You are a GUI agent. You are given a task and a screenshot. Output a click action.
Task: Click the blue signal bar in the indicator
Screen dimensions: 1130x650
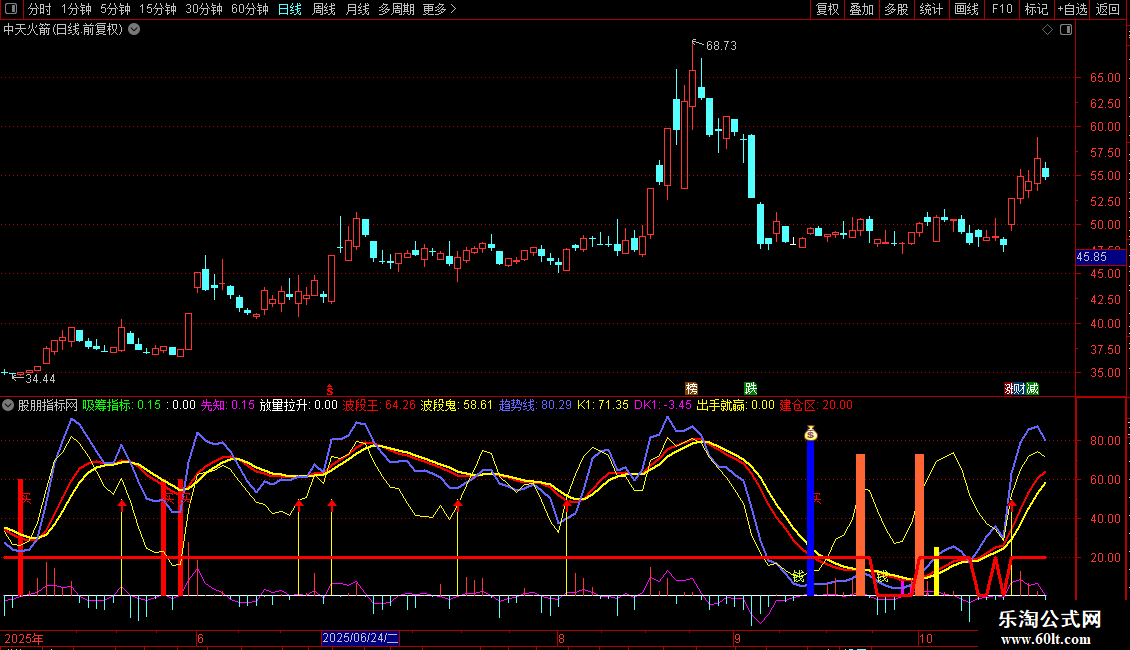point(810,517)
